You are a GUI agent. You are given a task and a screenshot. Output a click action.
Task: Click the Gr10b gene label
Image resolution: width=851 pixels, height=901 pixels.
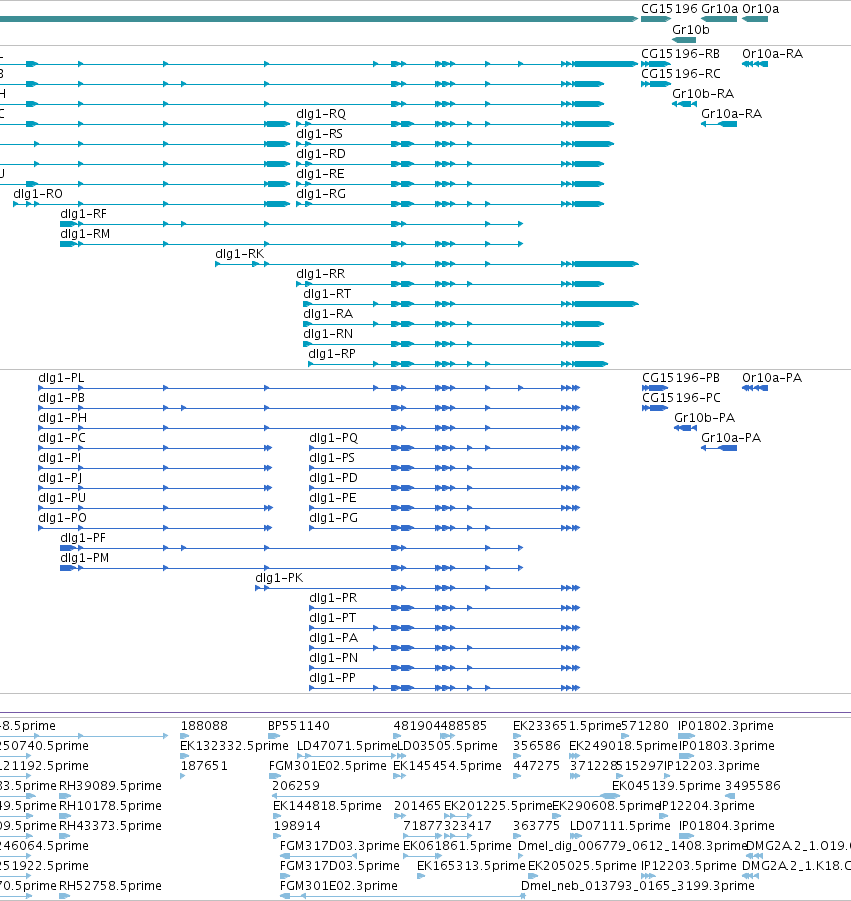click(691, 29)
